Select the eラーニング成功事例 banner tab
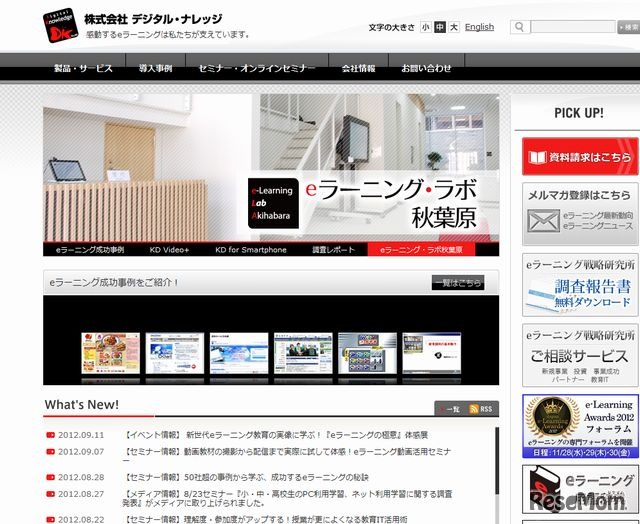The image size is (640, 524). click(90, 250)
